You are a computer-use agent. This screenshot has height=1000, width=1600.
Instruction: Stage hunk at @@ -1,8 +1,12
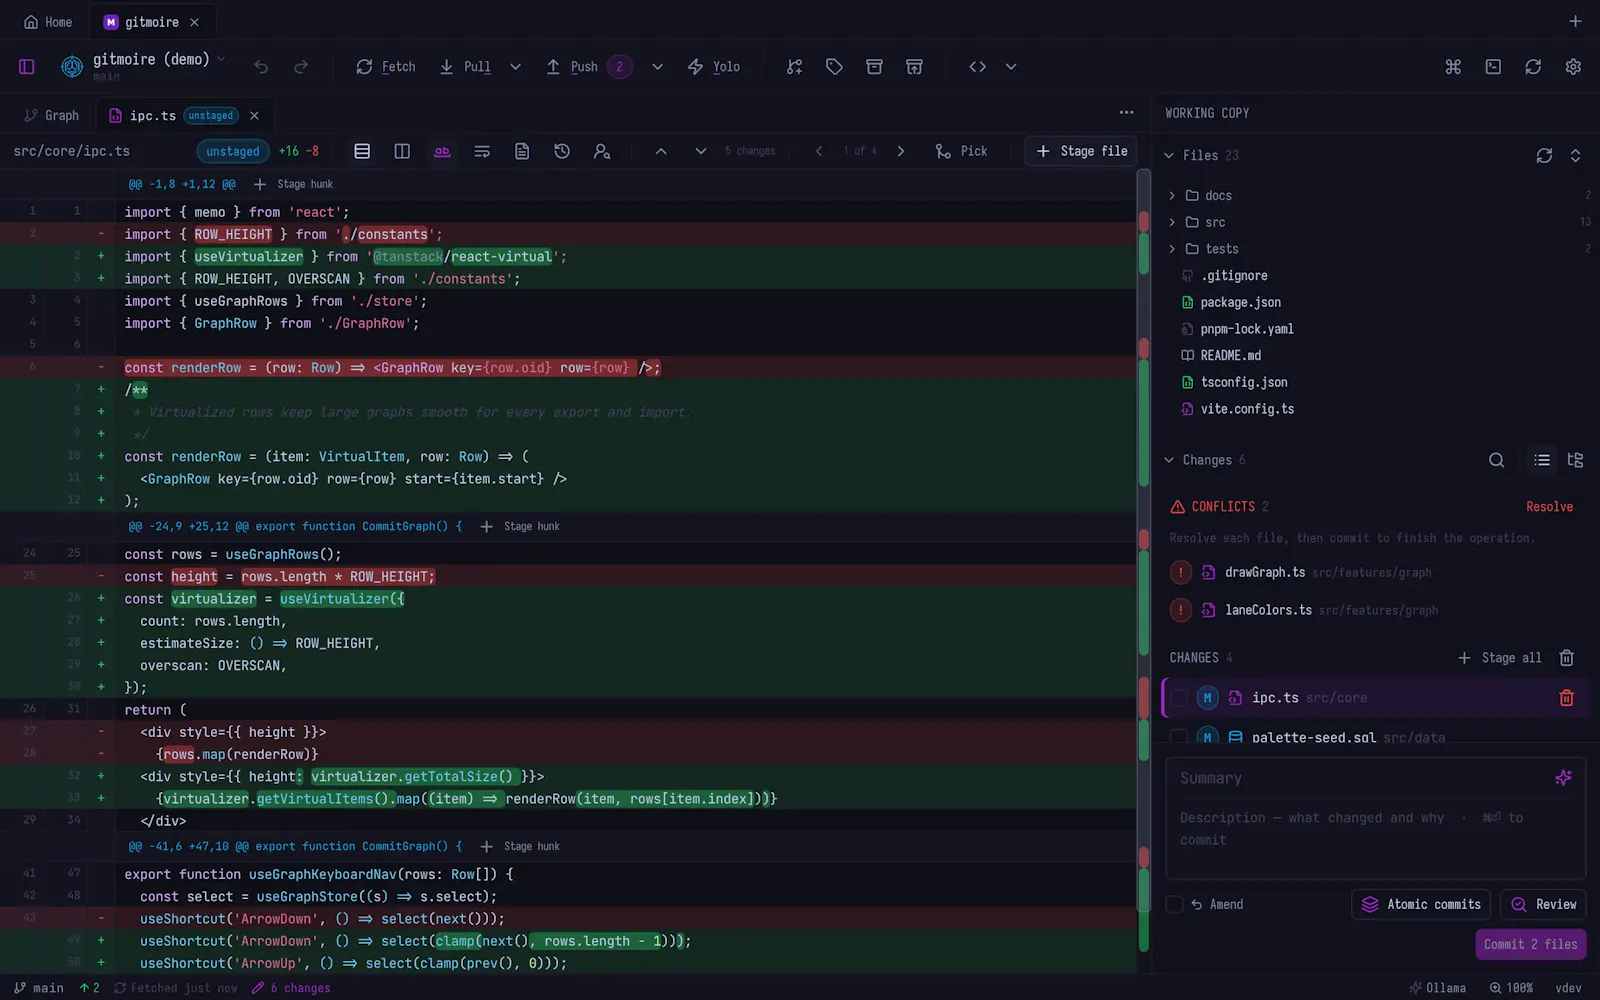coord(293,184)
